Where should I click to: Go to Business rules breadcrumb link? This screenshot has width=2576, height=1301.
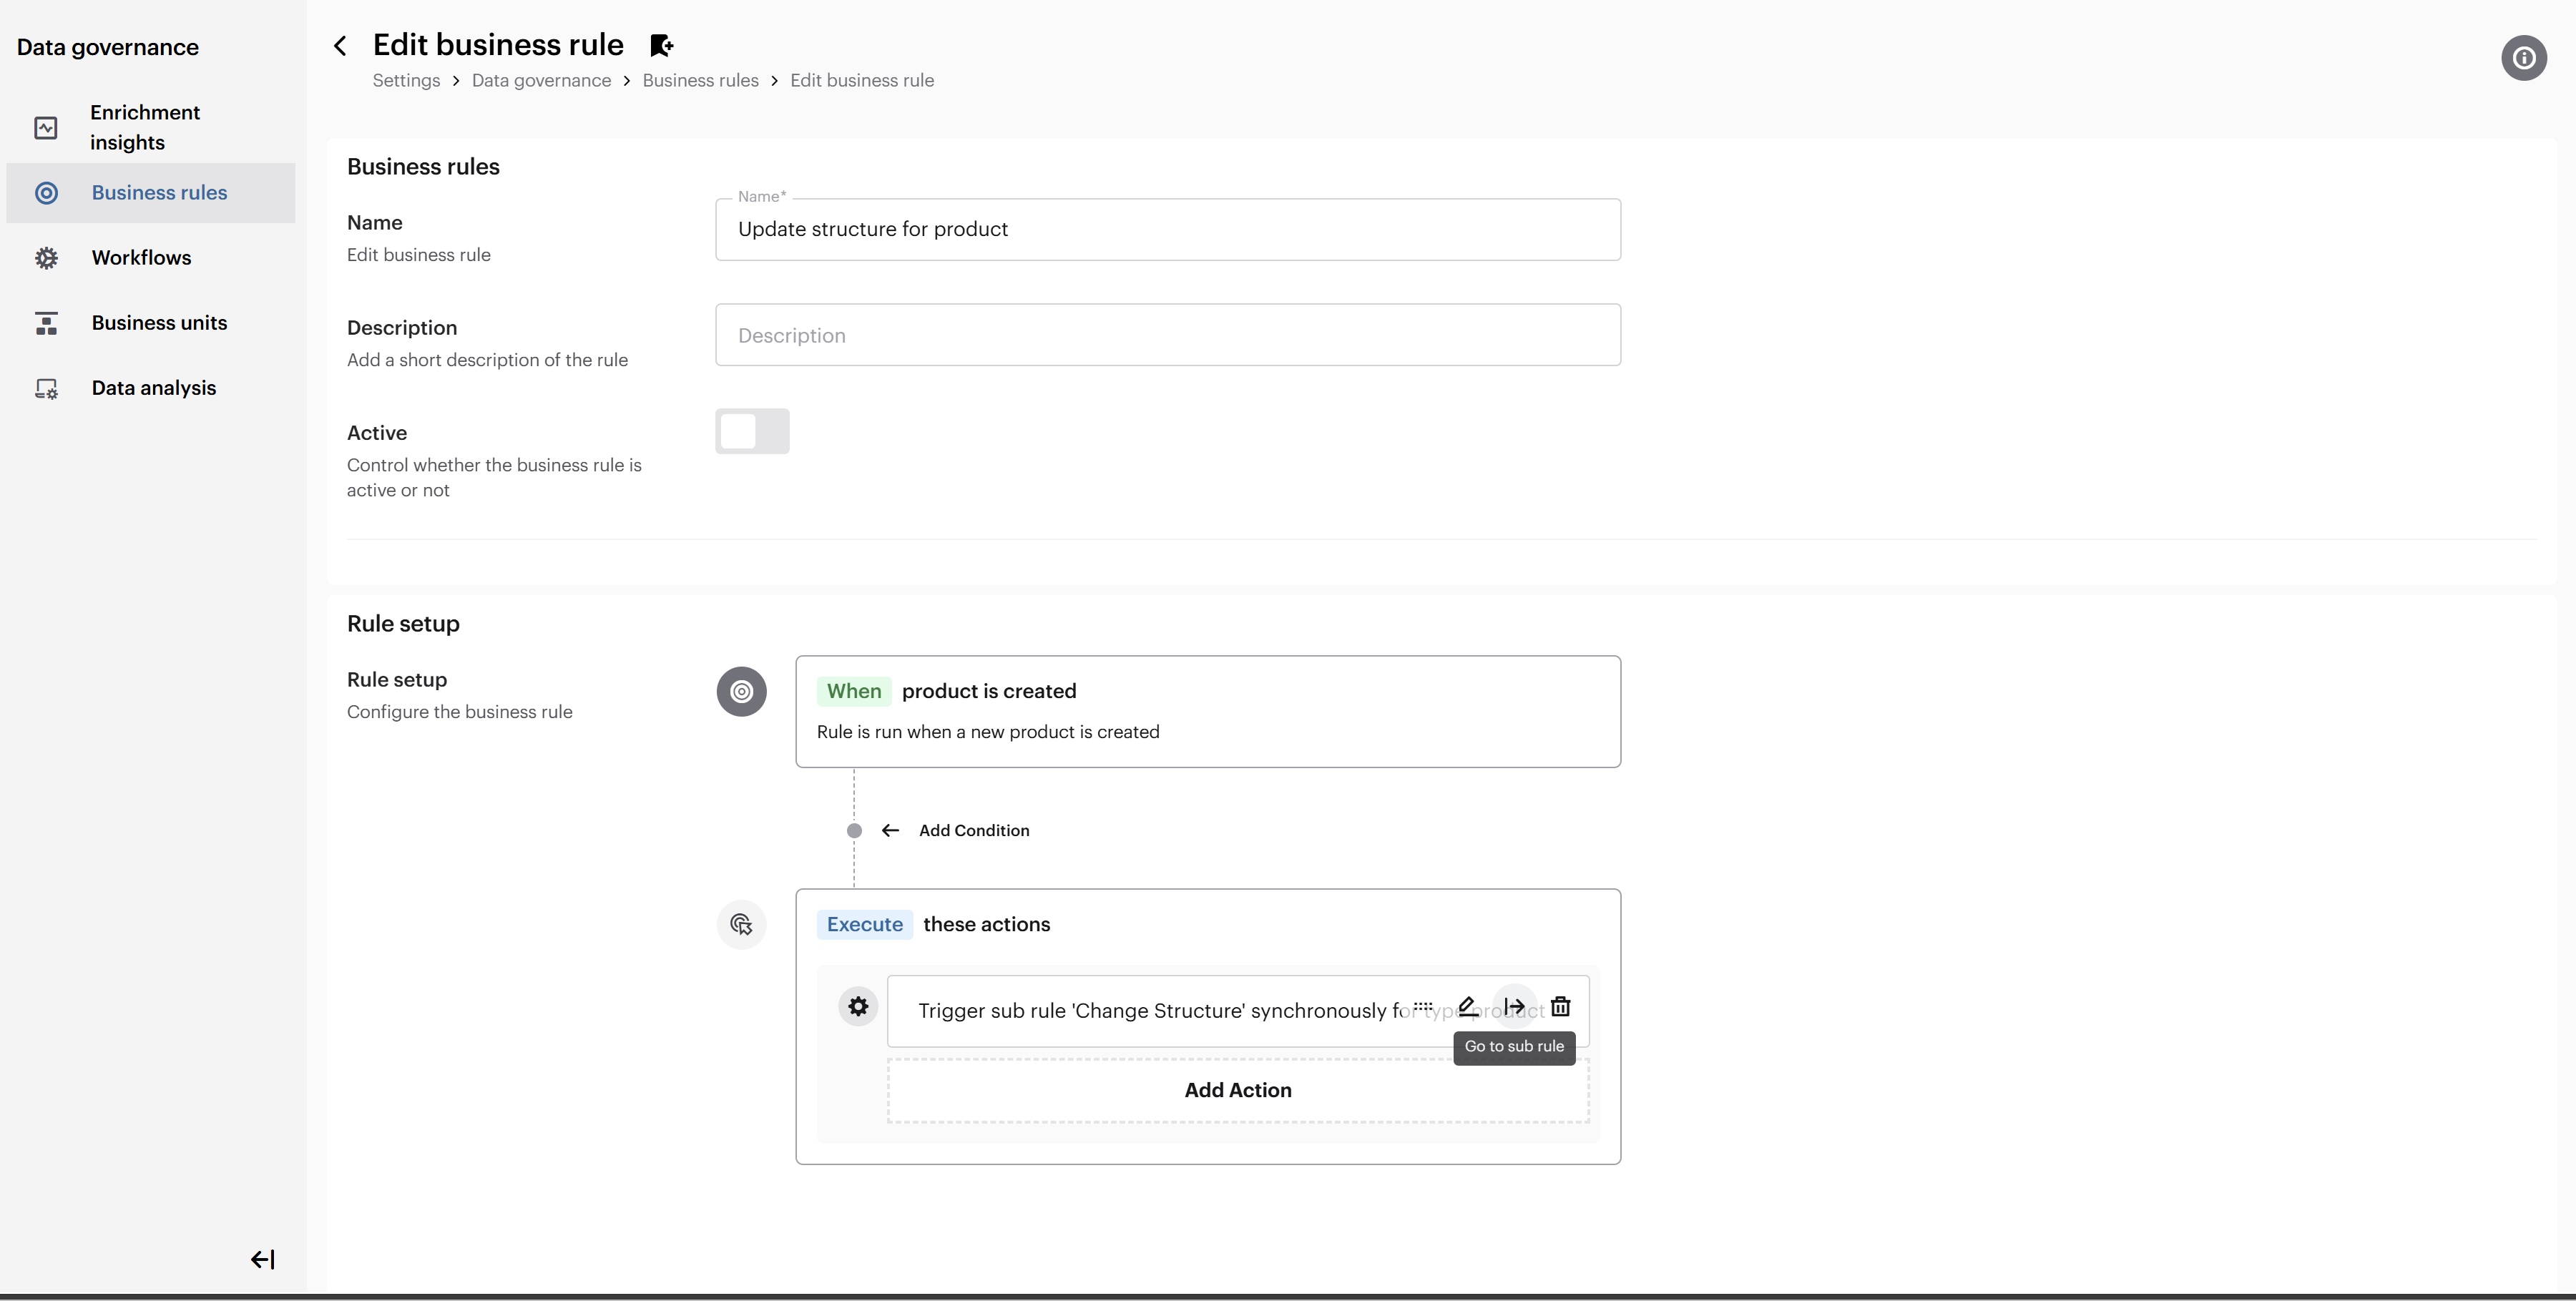[700, 80]
